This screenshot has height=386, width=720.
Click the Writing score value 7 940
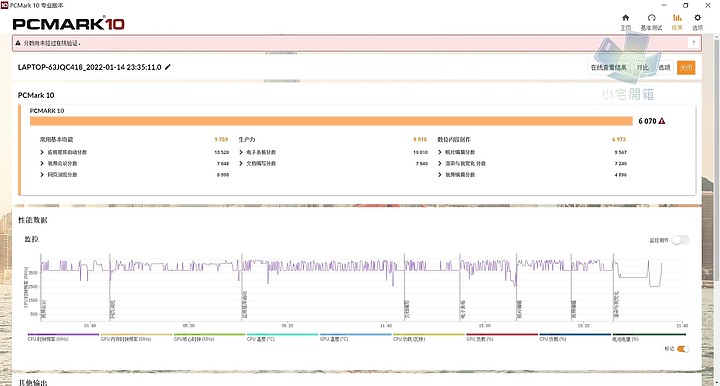pyautogui.click(x=422, y=163)
